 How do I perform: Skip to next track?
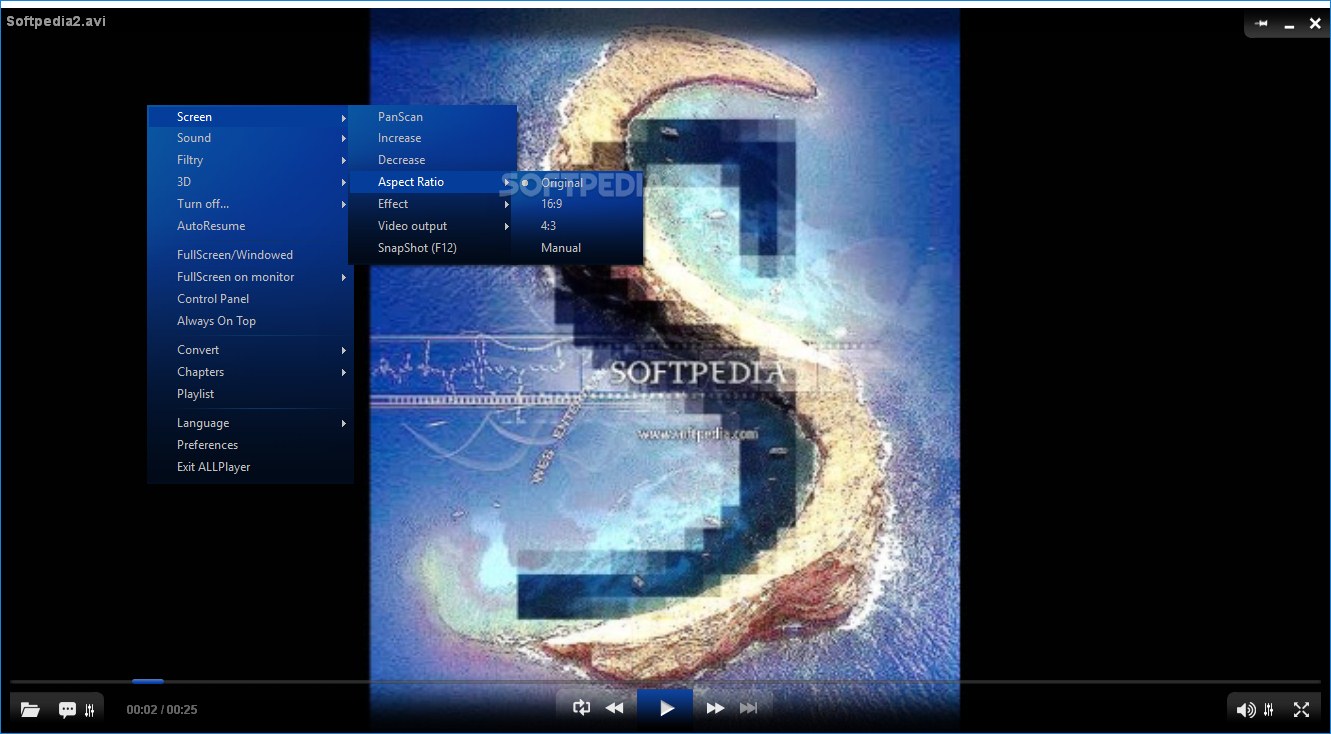click(748, 708)
